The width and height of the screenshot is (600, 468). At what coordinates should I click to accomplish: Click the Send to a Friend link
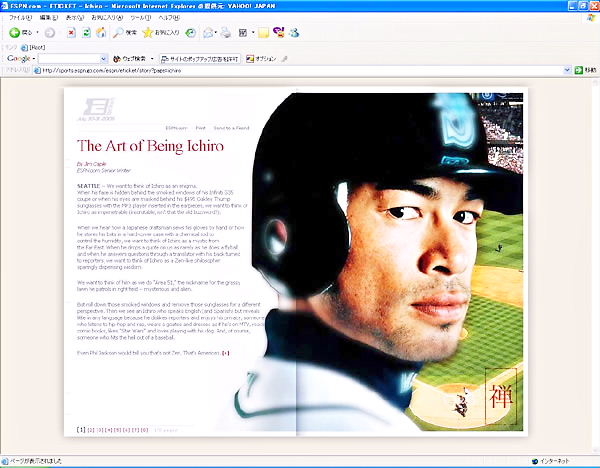pos(230,128)
